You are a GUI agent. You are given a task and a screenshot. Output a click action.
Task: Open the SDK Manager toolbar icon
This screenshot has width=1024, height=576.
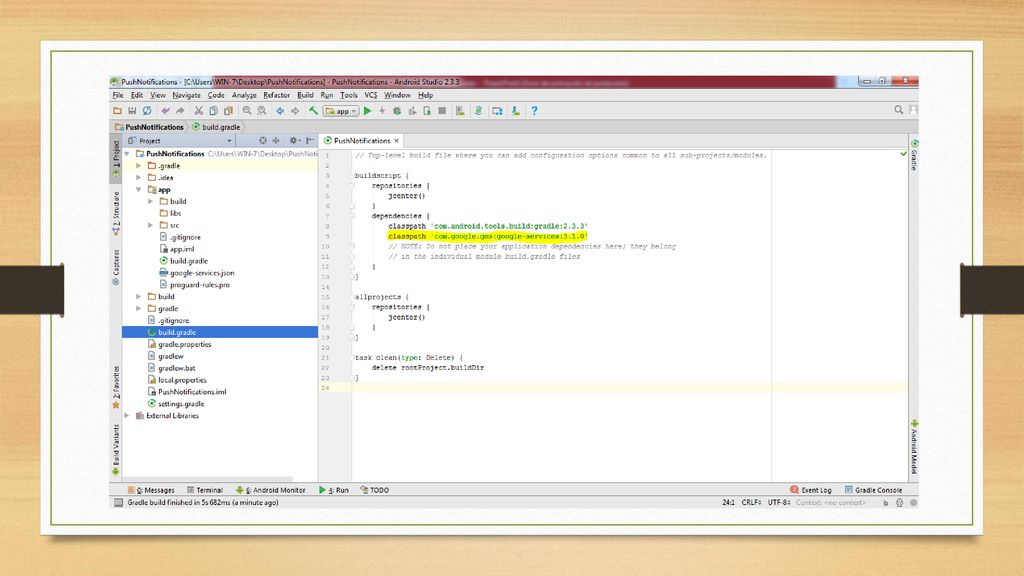(x=515, y=111)
